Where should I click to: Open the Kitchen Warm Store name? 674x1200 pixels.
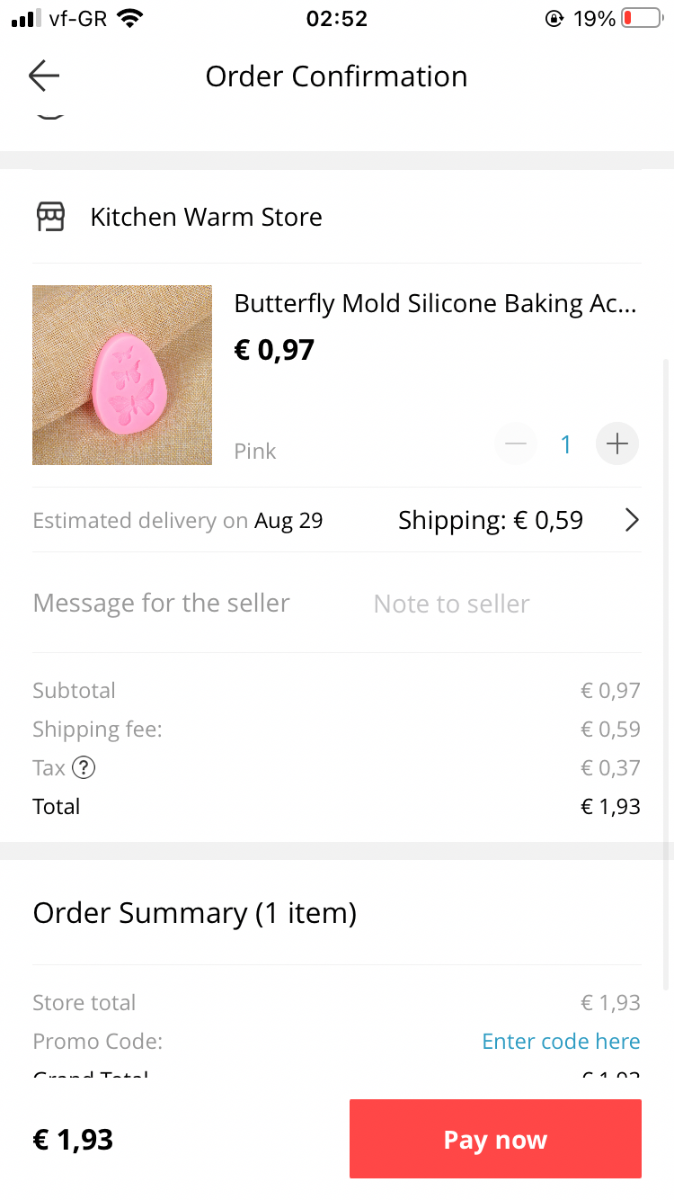point(206,217)
